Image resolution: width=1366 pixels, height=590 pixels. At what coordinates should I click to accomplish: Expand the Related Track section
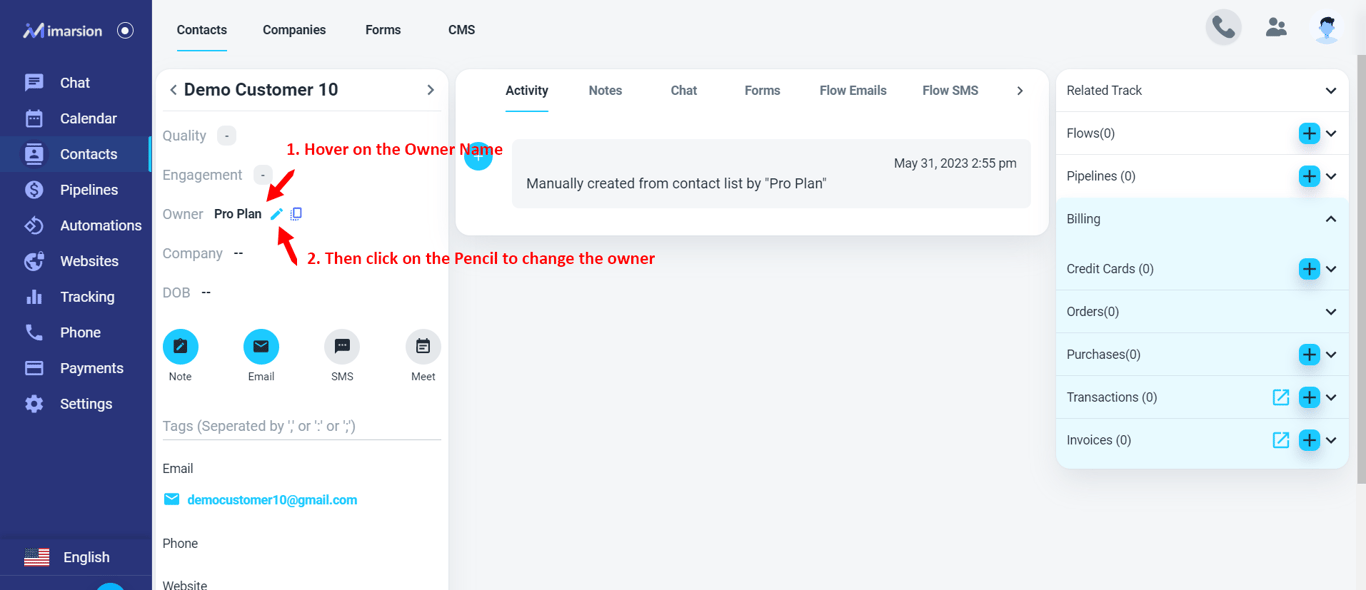point(1331,91)
